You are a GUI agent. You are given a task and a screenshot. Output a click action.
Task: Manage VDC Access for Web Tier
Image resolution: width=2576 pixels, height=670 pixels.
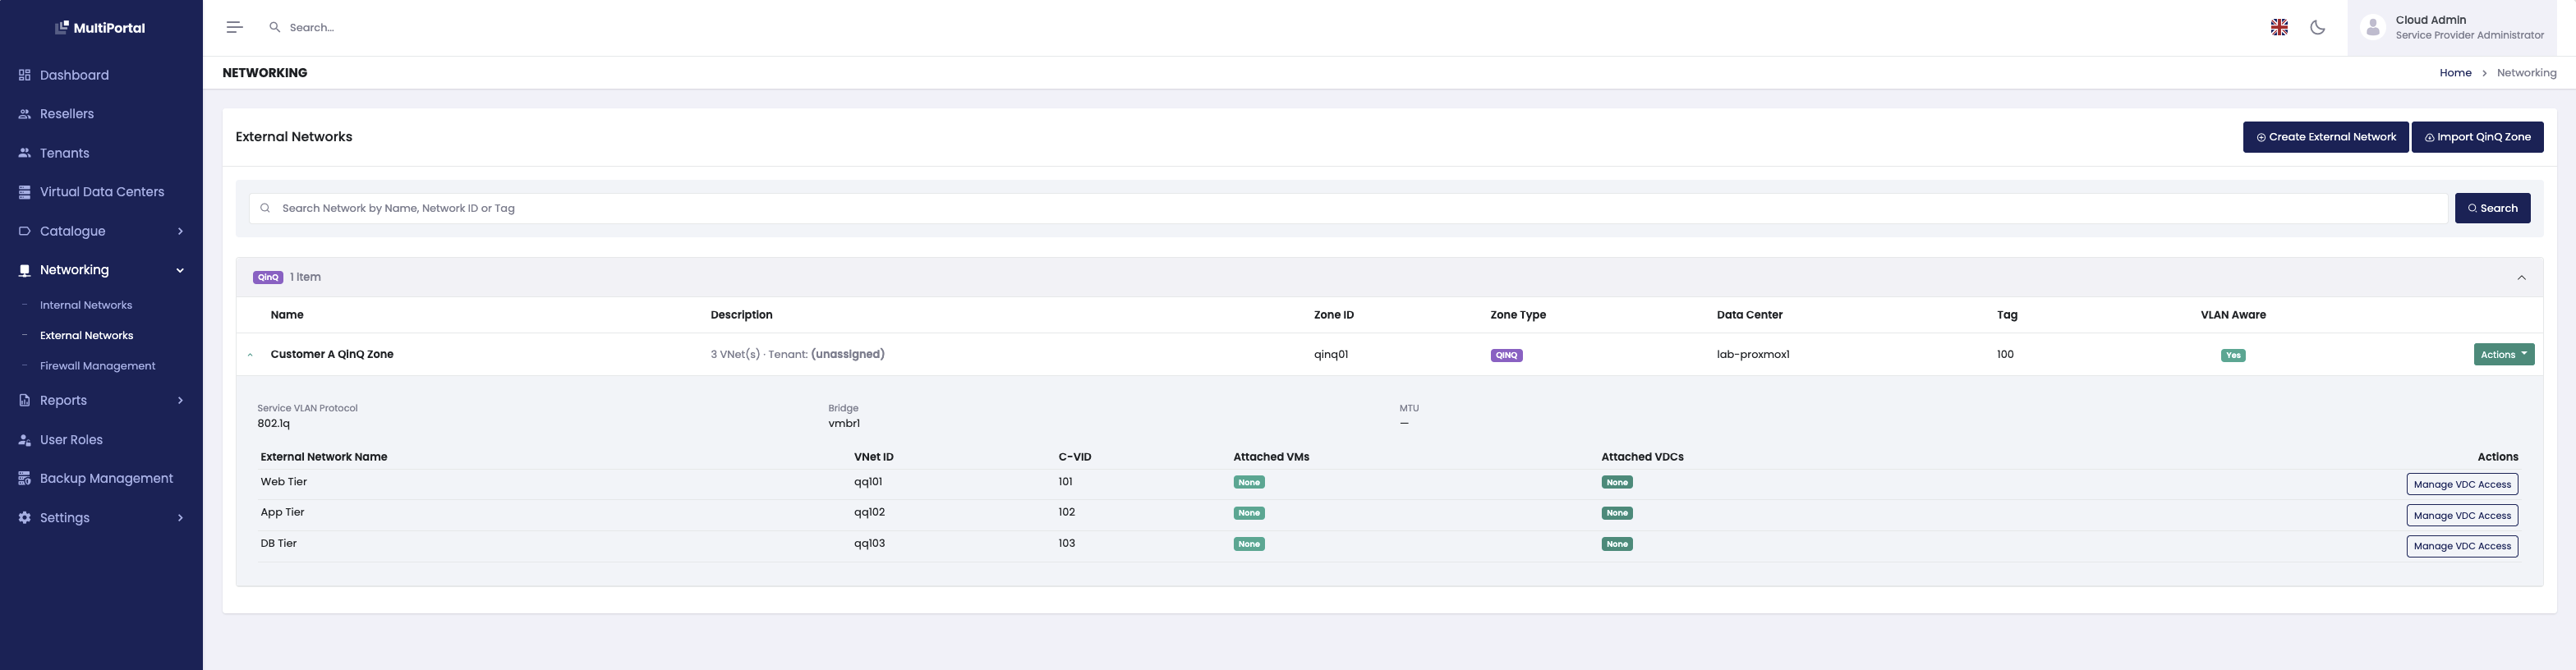(x=2461, y=484)
